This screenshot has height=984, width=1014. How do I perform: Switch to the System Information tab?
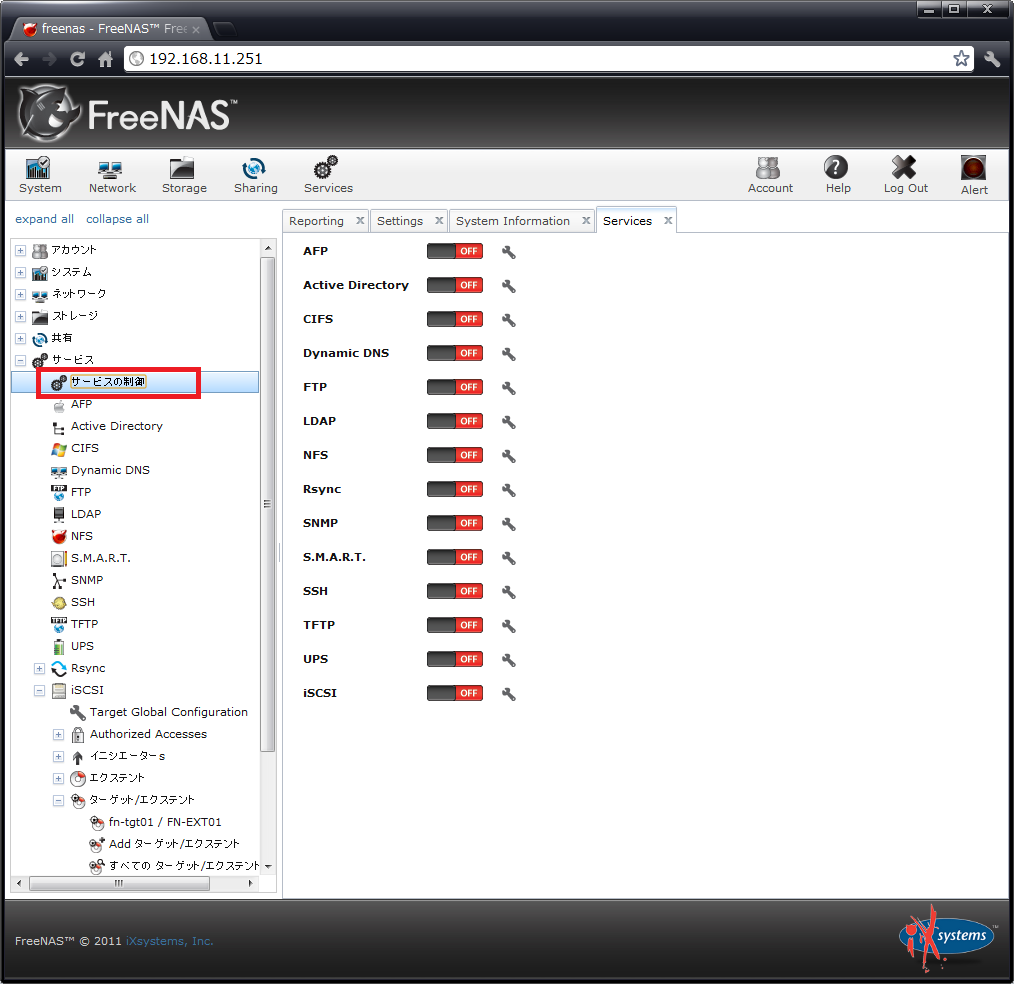[513, 221]
